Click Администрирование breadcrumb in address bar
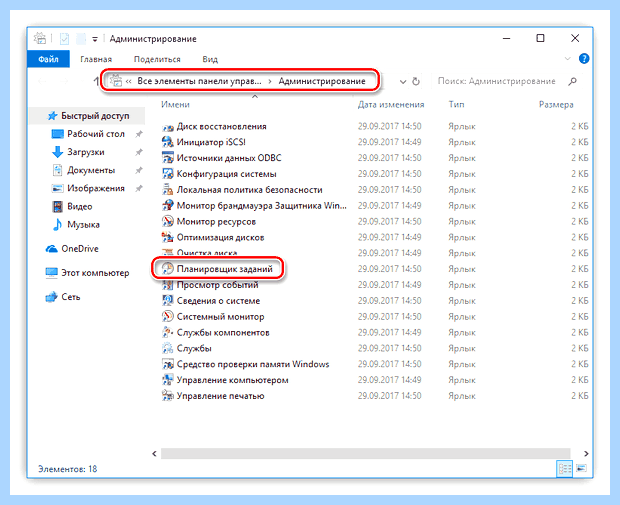The image size is (620, 505). point(322,81)
